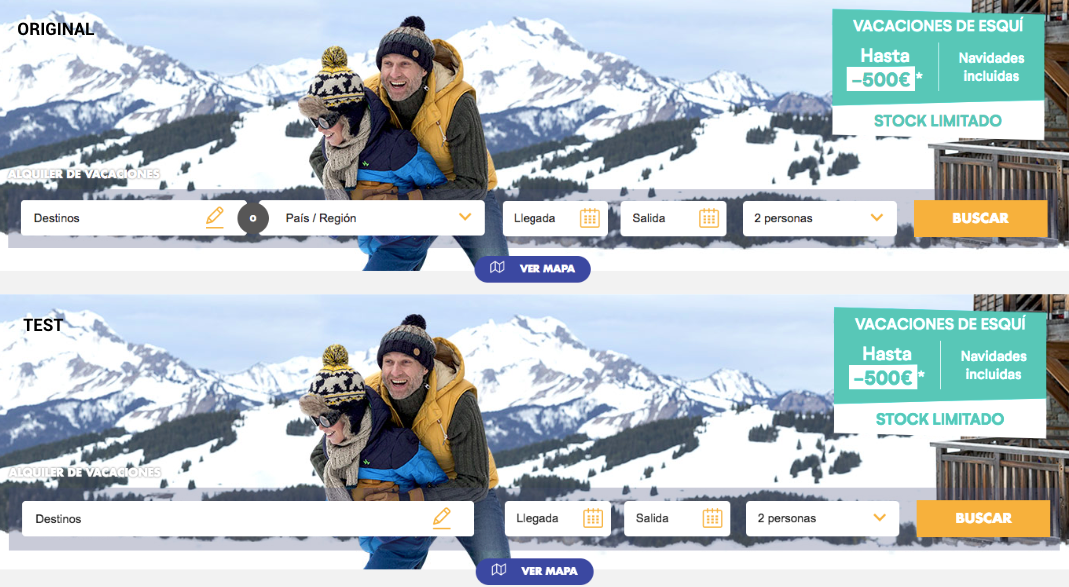This screenshot has height=587, width=1069.
Task: Click the map icon on the ORIGINAL Ver Mapa button
Action: [498, 268]
